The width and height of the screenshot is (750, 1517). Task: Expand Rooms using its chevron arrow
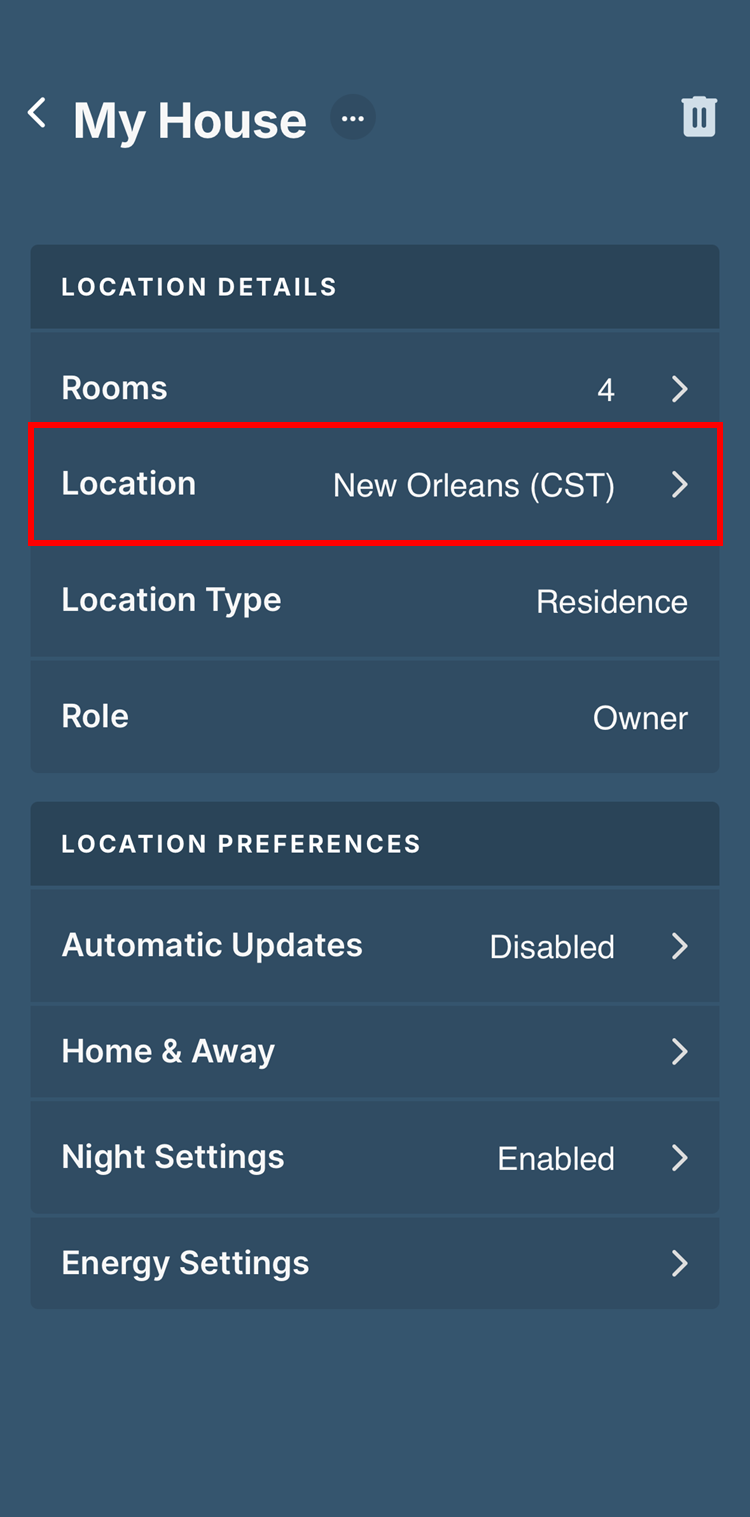pyautogui.click(x=680, y=389)
